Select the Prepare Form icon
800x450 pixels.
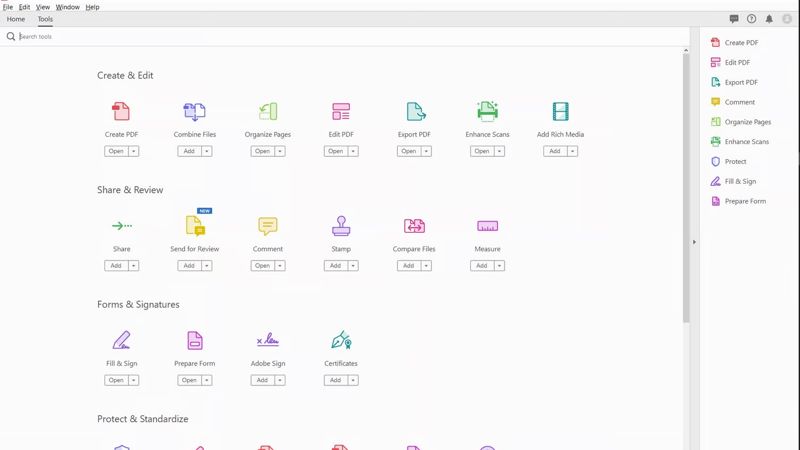[195, 340]
